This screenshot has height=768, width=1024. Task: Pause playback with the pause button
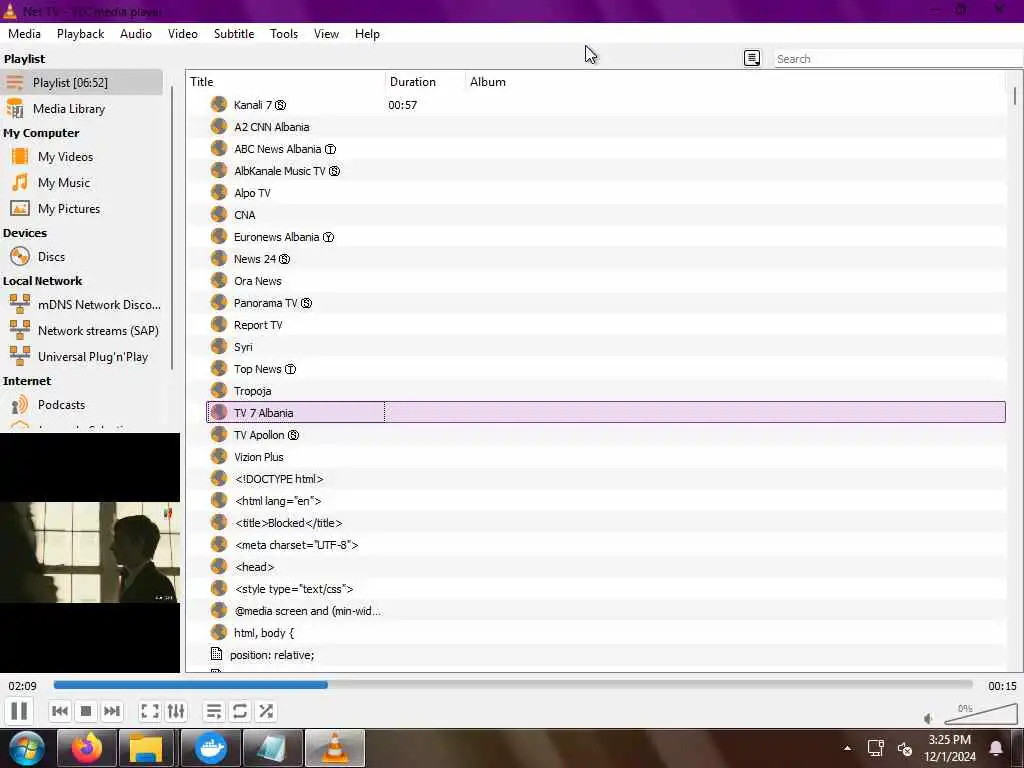tap(19, 711)
